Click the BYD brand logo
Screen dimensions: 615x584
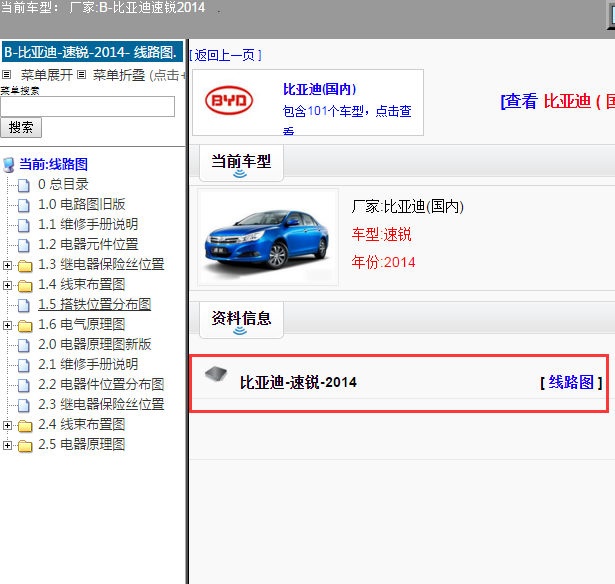click(x=229, y=101)
